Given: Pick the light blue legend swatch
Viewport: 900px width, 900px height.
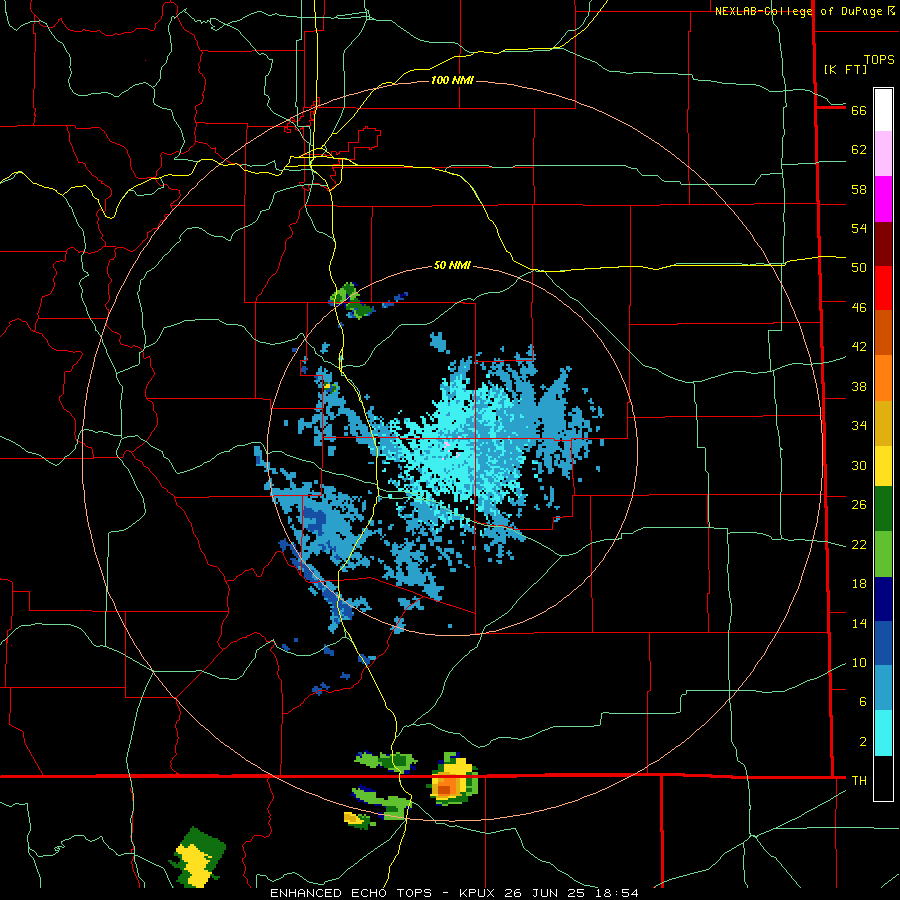Looking at the screenshot, I should point(883,688).
